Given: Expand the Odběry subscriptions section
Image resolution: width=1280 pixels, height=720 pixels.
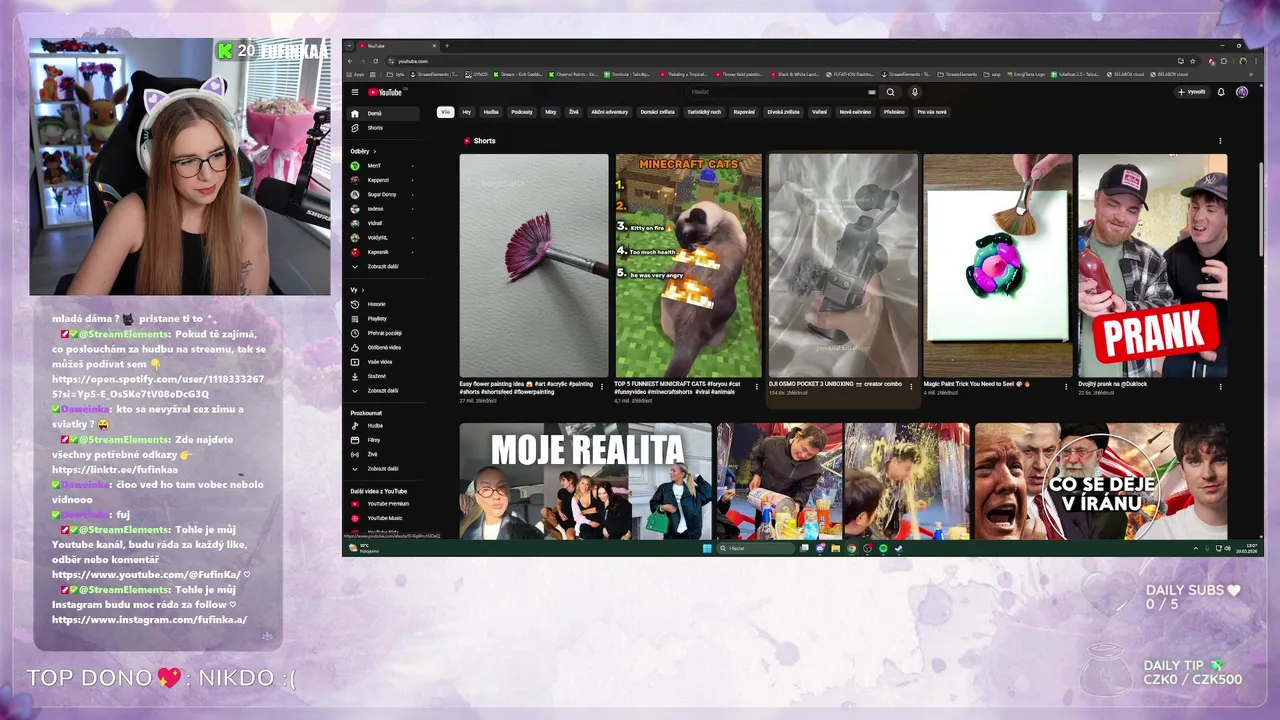Looking at the screenshot, I should (x=363, y=151).
